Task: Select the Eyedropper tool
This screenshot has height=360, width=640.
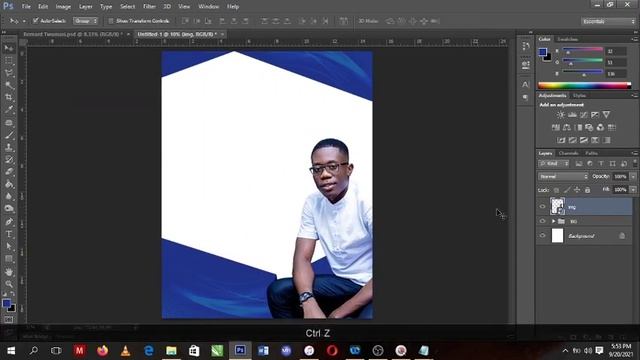Action: coord(9,110)
